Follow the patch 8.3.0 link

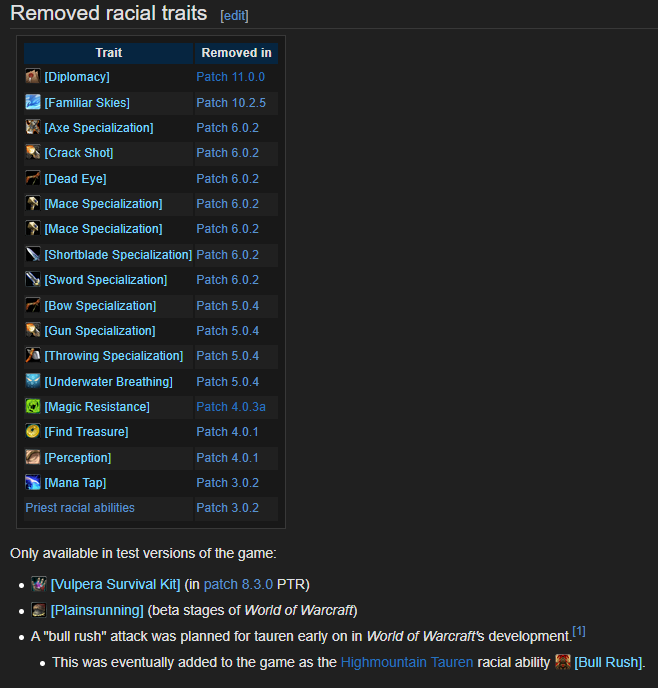[238, 584]
